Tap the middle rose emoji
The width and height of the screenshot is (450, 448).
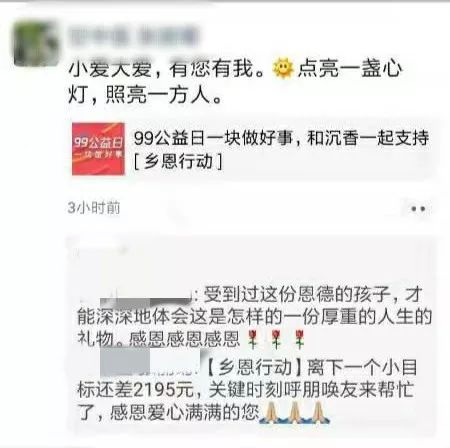[x=276, y=339]
